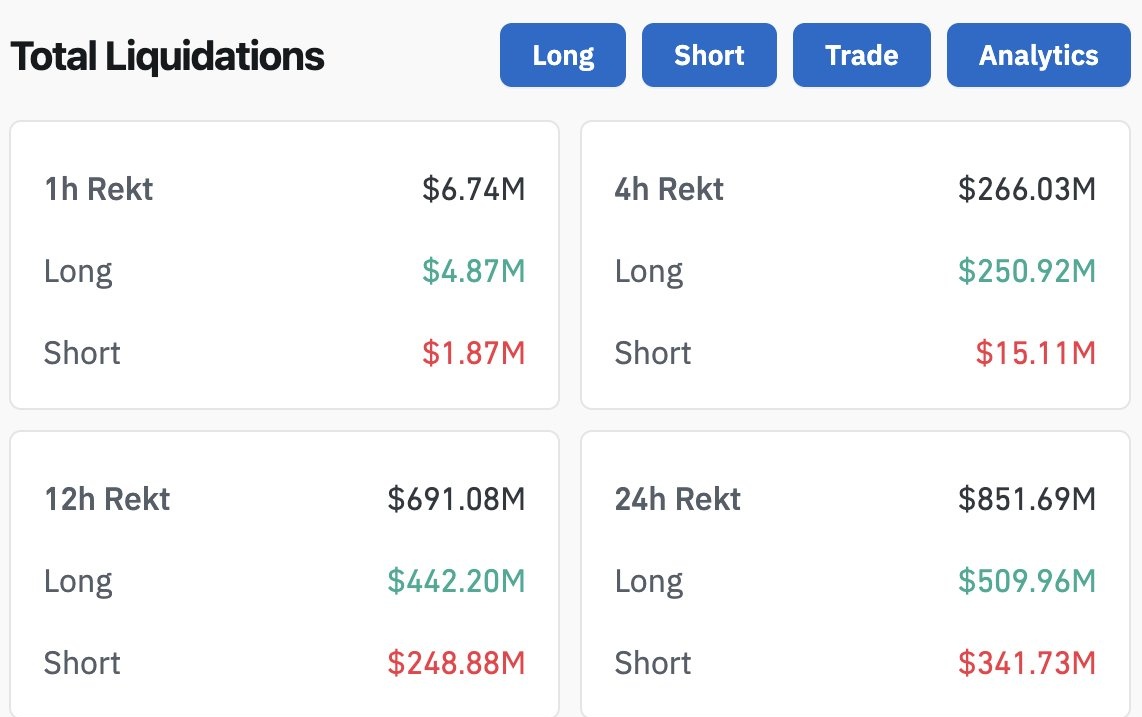Click the blue Long button
The height and width of the screenshot is (717, 1142).
tap(563, 55)
